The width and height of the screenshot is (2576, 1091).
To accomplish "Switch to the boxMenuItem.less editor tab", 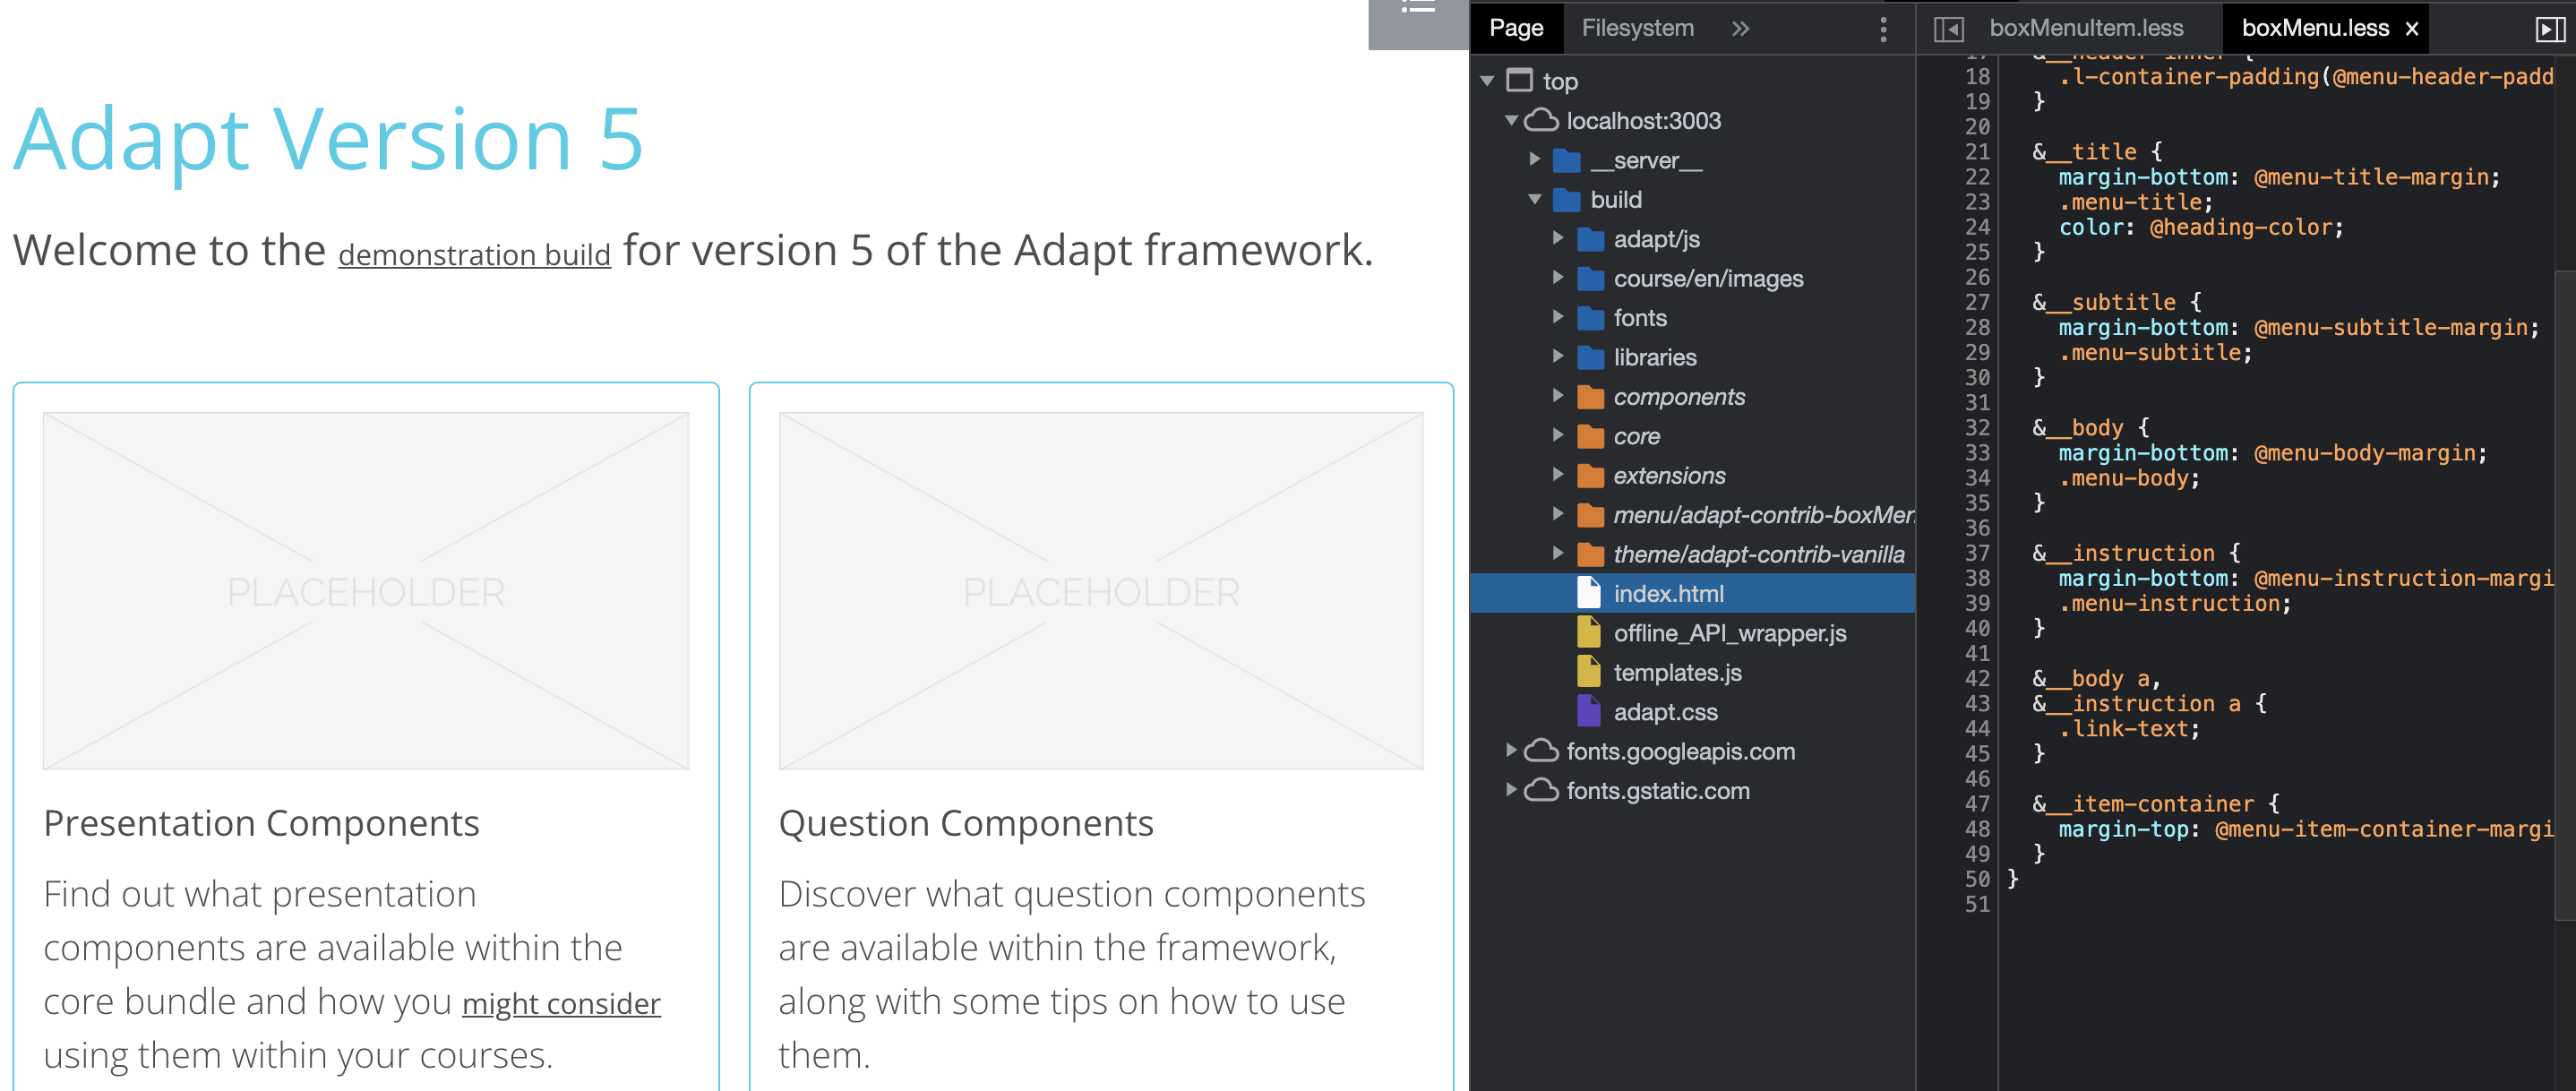I will (2086, 28).
